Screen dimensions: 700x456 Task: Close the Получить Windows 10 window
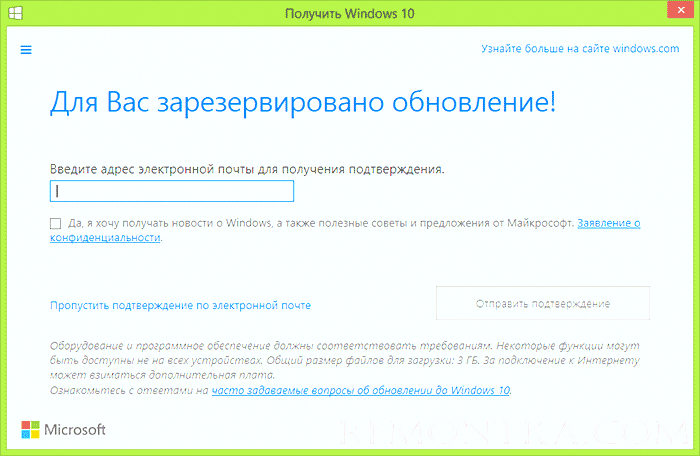681,9
